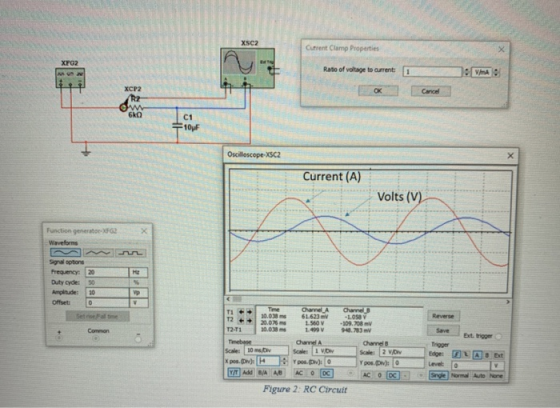Click the Channel A Scale field
The image size is (560, 408).
click(334, 352)
